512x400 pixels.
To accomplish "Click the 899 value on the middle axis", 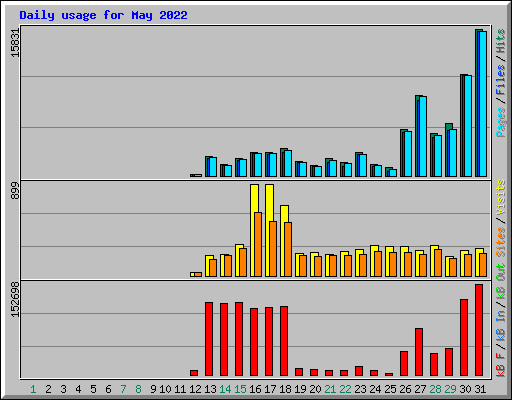I will 15,191.
